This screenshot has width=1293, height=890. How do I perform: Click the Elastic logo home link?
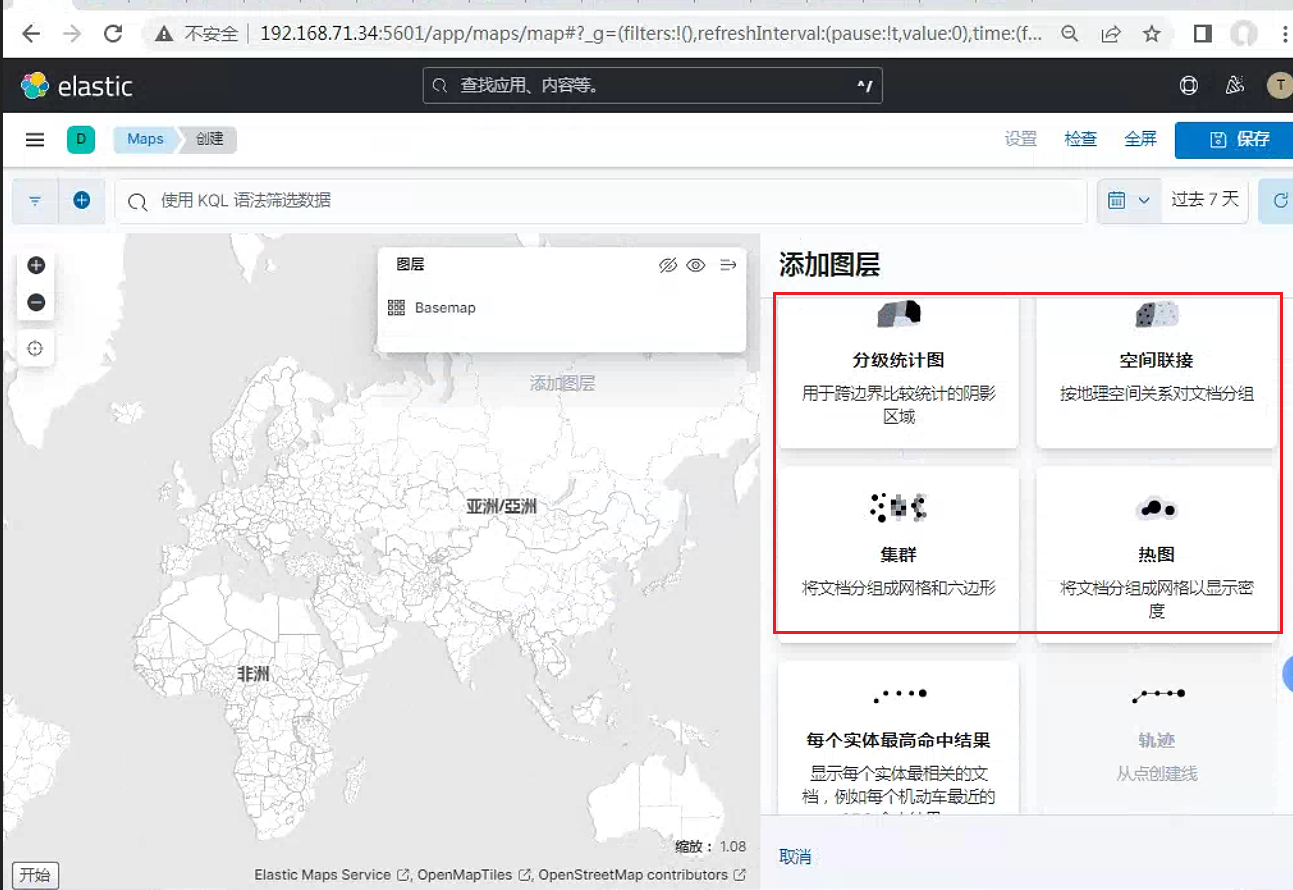(x=77, y=86)
